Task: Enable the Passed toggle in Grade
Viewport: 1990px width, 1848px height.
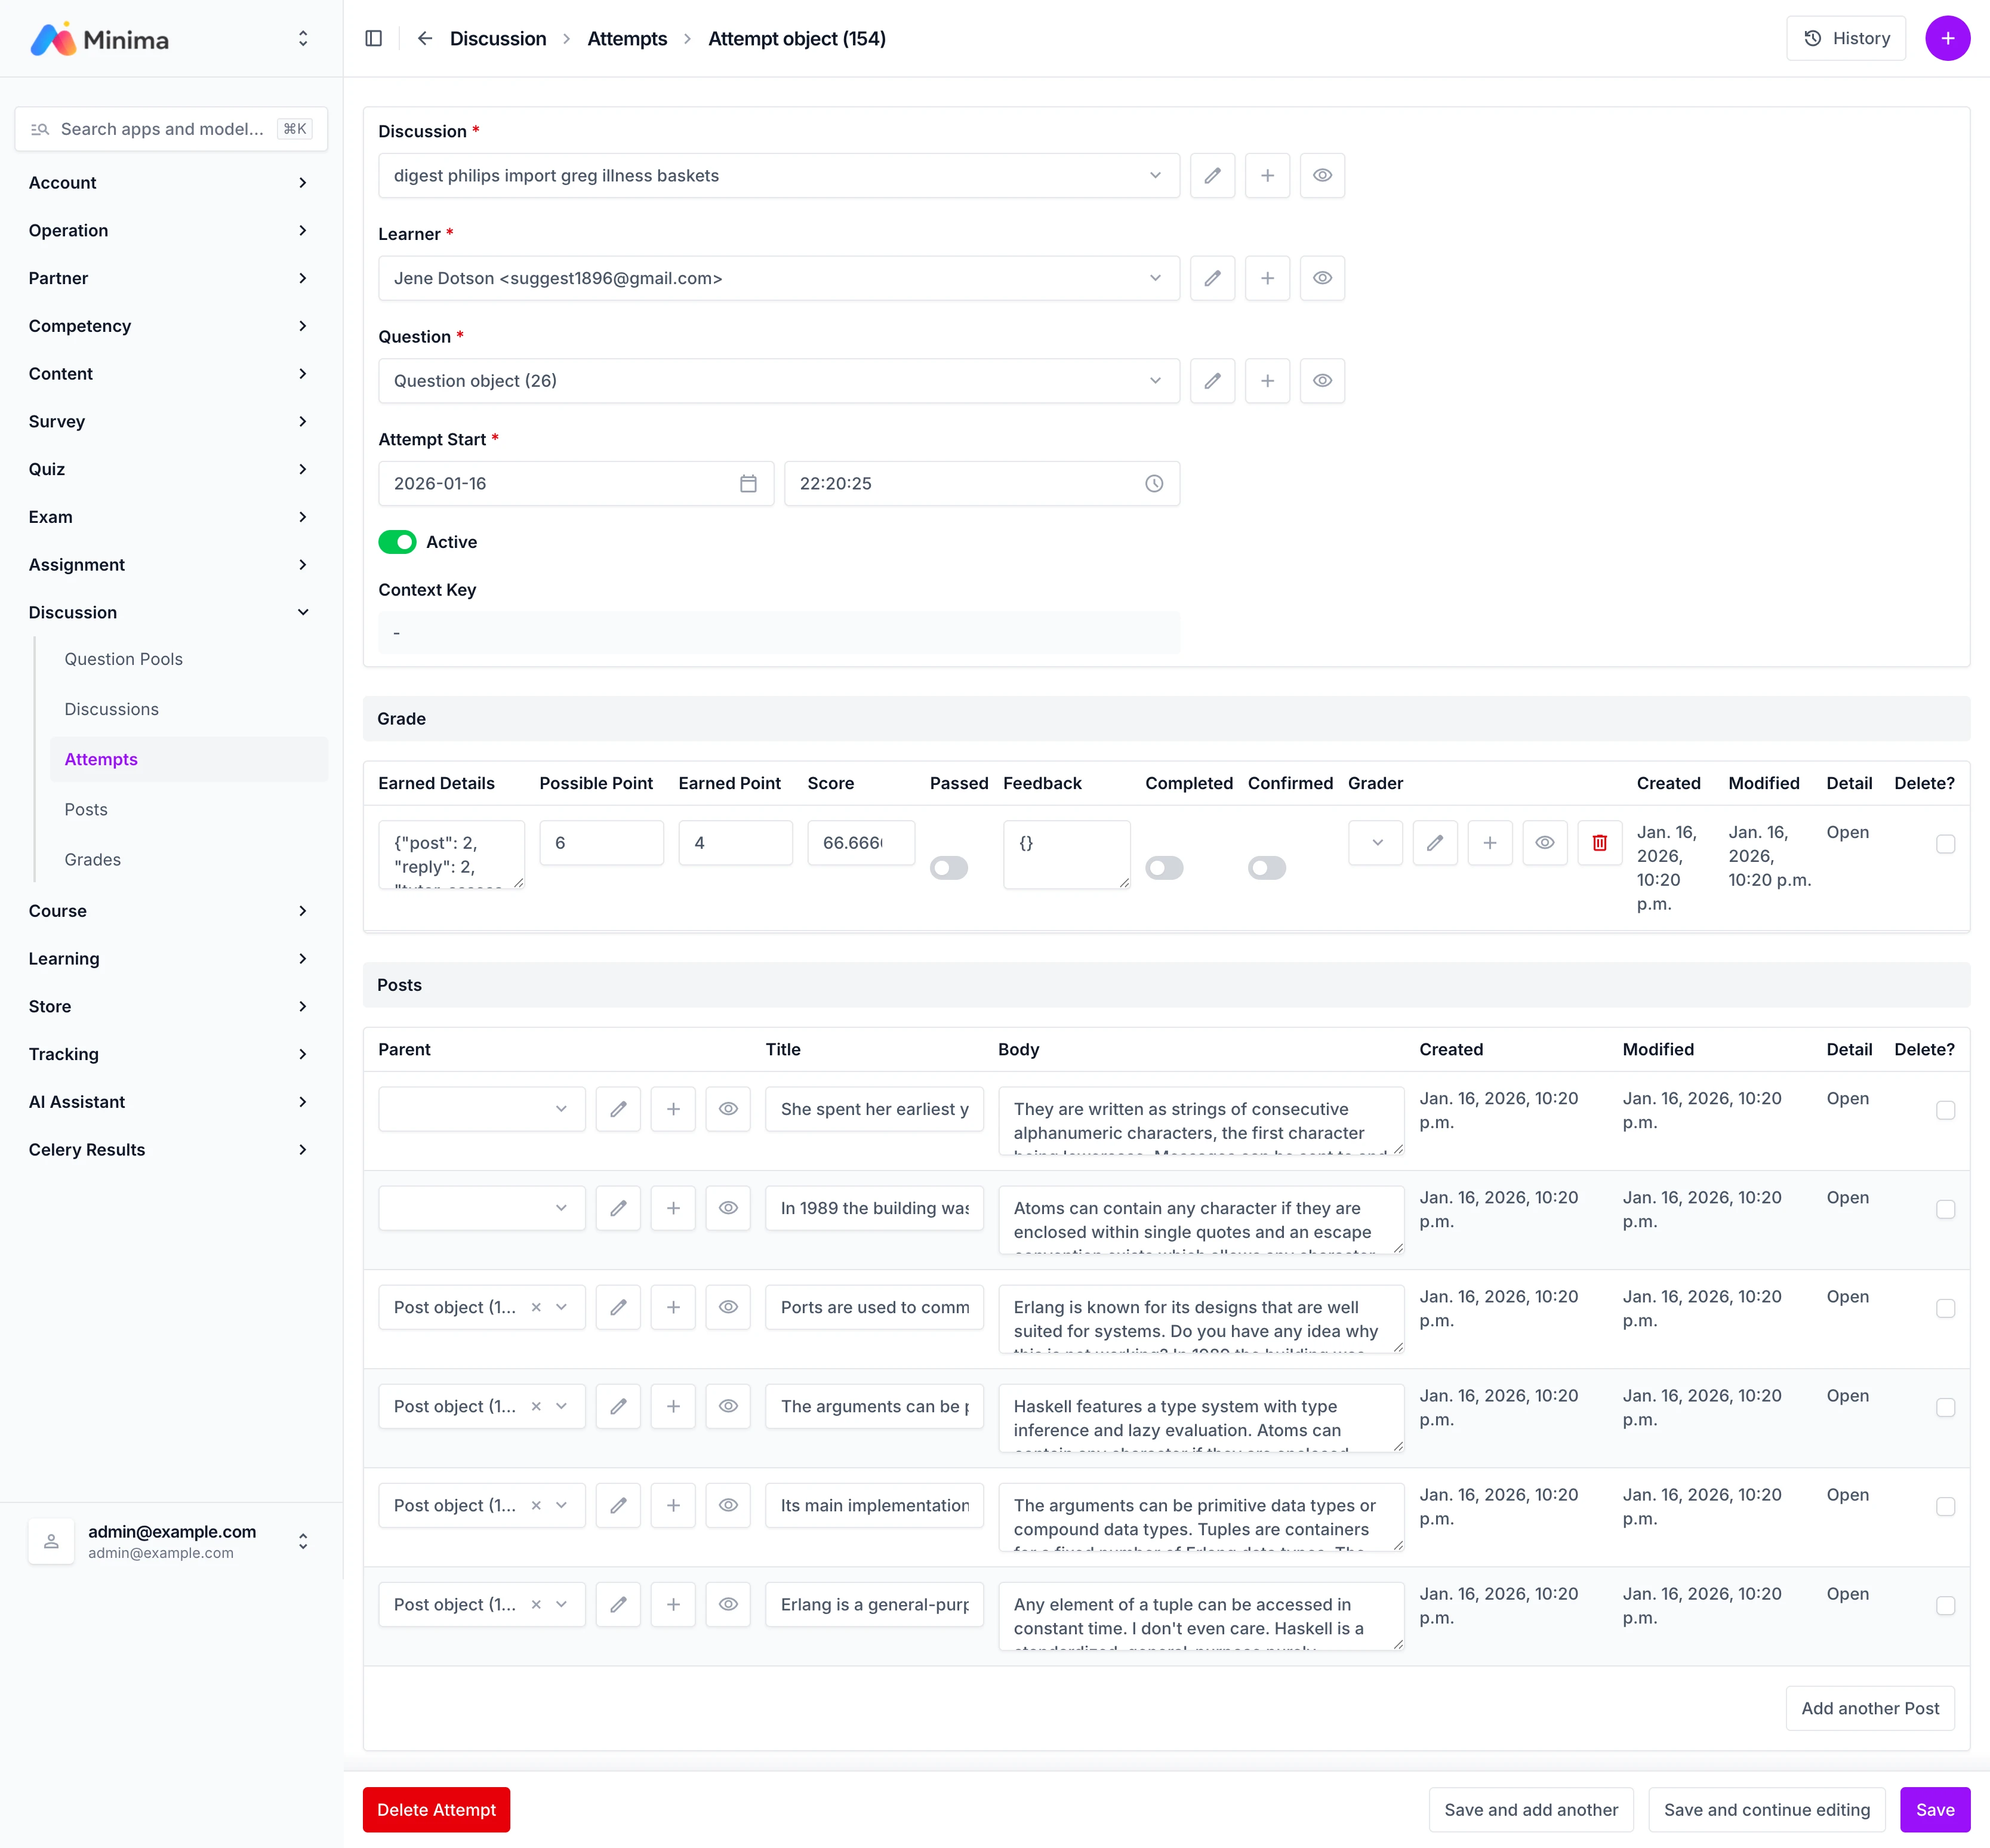Action: pyautogui.click(x=948, y=868)
